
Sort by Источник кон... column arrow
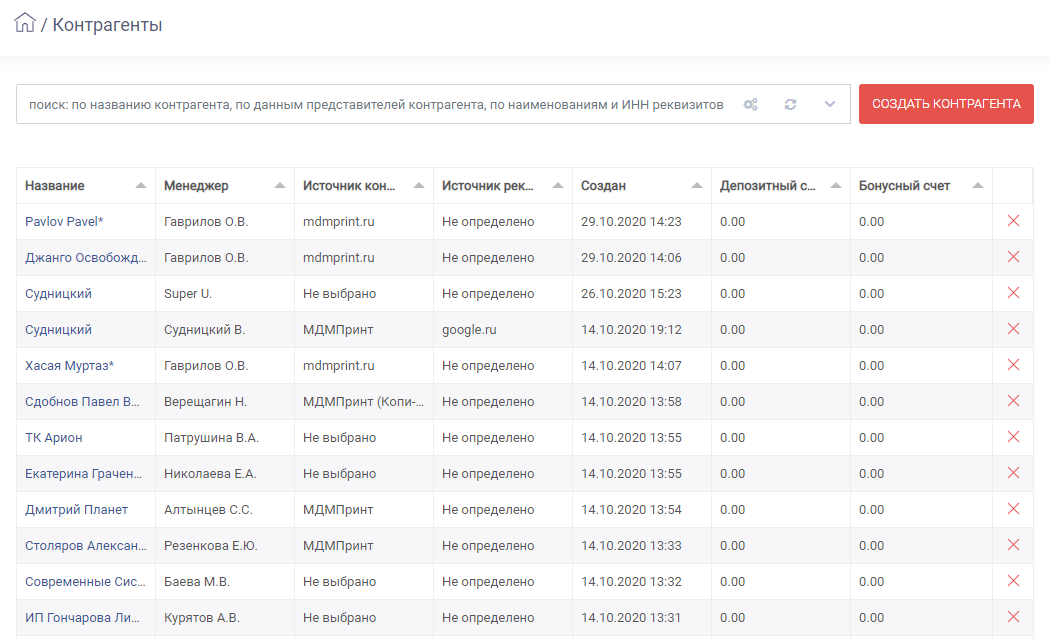pos(419,186)
